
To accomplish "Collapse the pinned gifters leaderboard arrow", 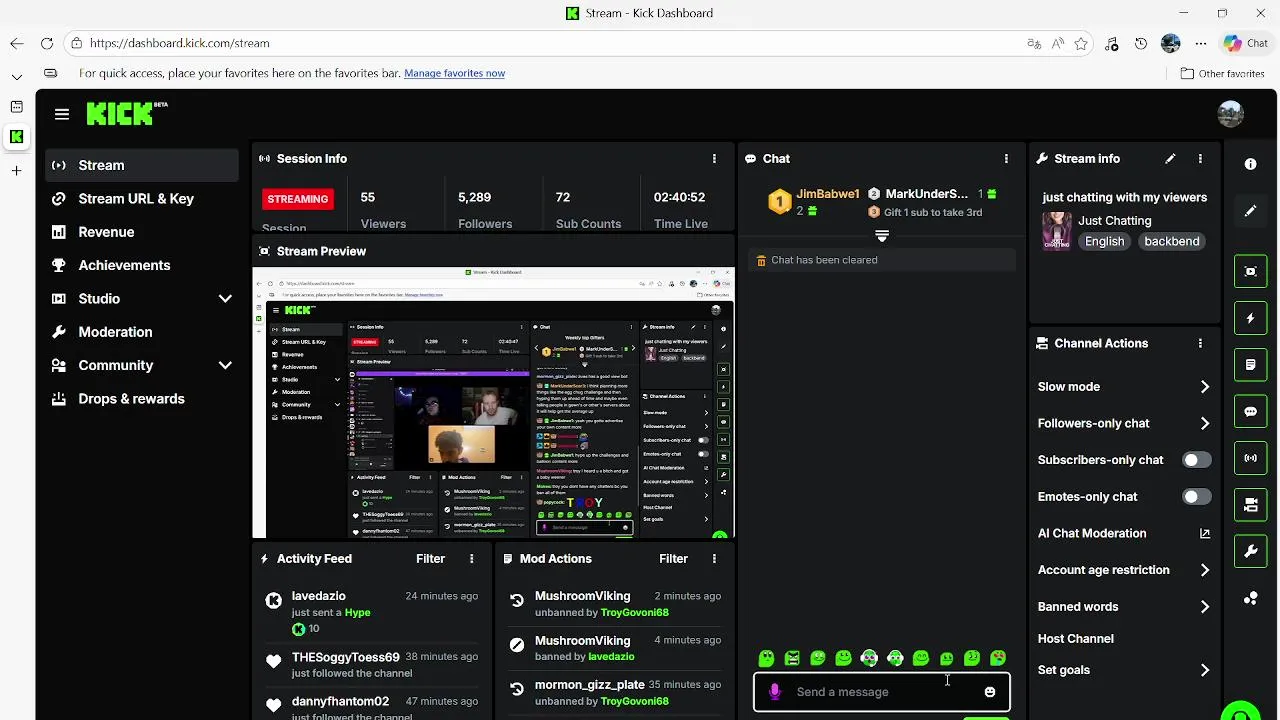I will pyautogui.click(x=882, y=236).
